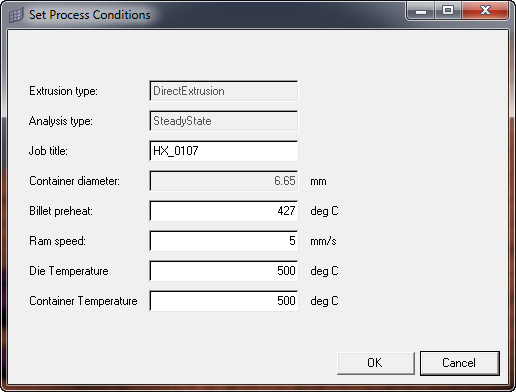Click the 'Extrusion type:' label

63,91
